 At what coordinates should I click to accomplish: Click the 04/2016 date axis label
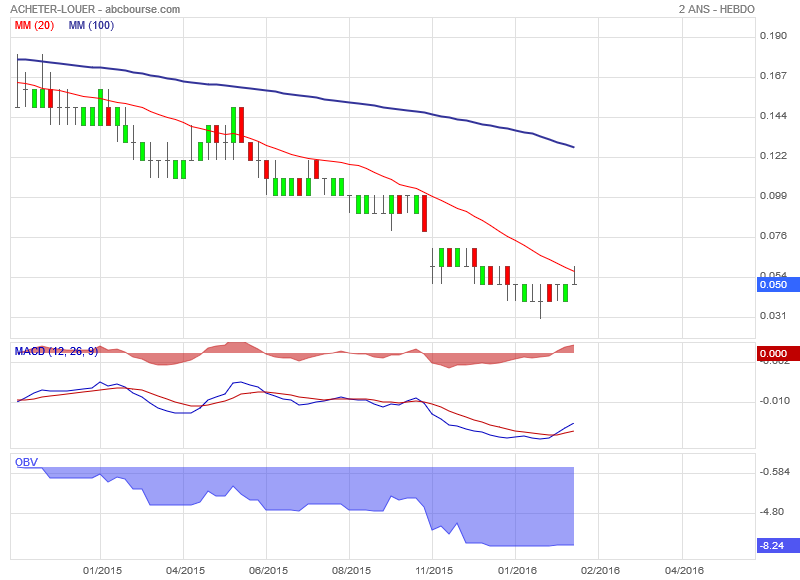tap(684, 570)
